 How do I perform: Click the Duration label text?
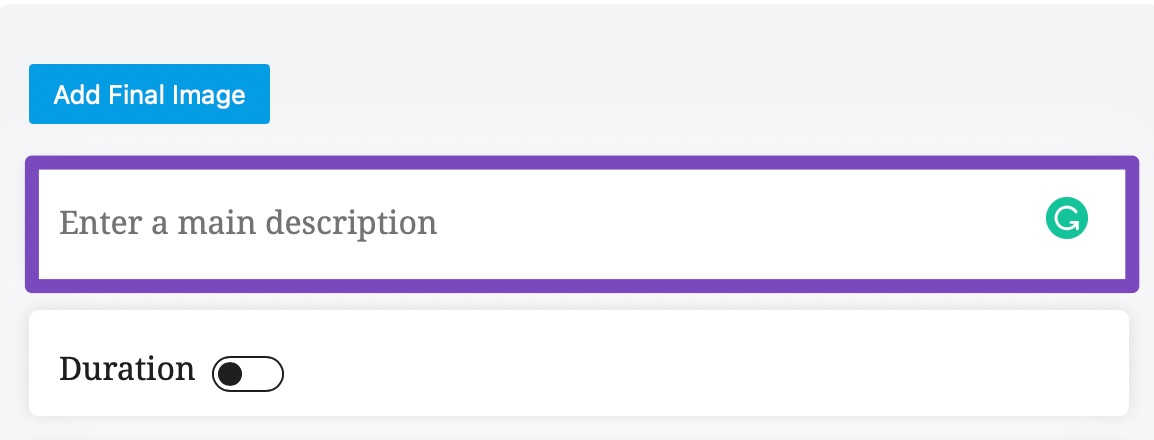click(x=127, y=369)
